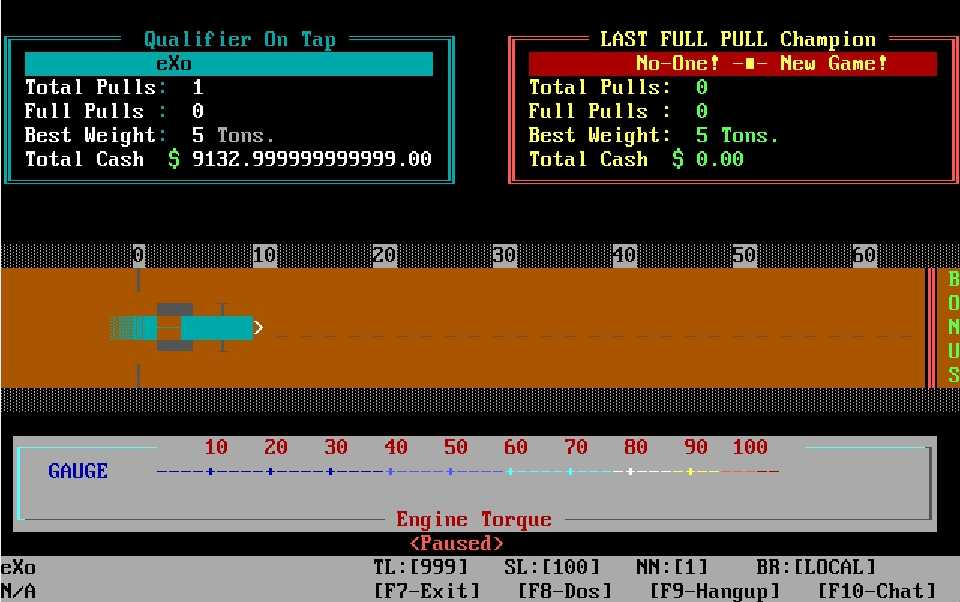Click the 60 distance marker on the track
Viewport: 960px width, 602px height.
(864, 256)
